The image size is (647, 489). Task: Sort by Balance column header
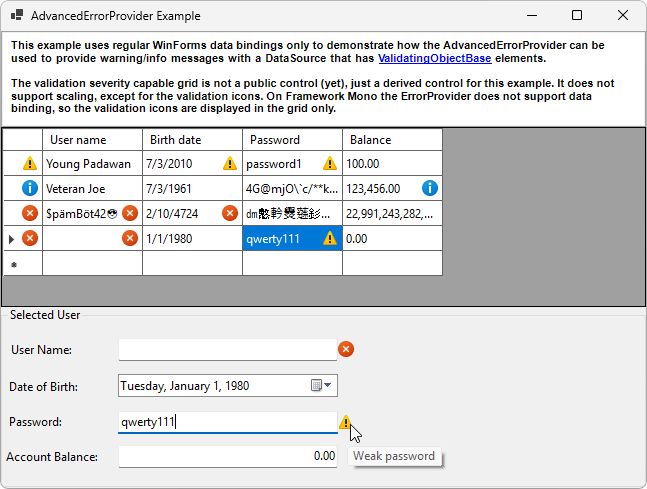pos(392,140)
